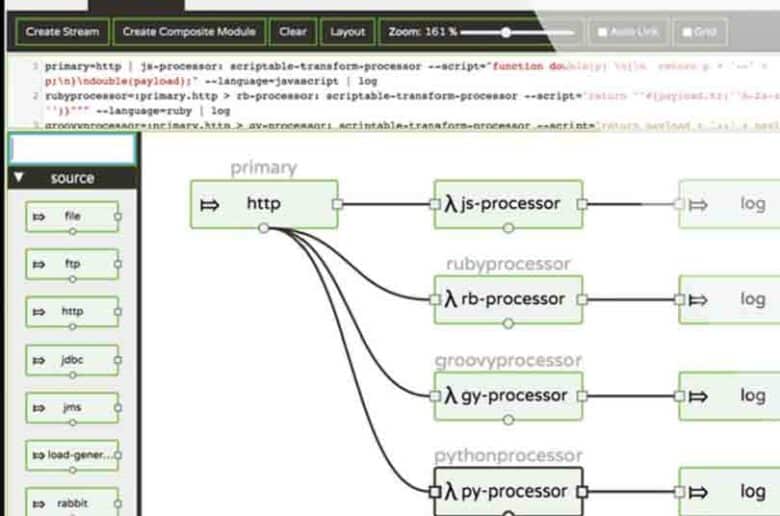The height and width of the screenshot is (516, 780).
Task: Select the ftp source module
Action: click(x=72, y=264)
